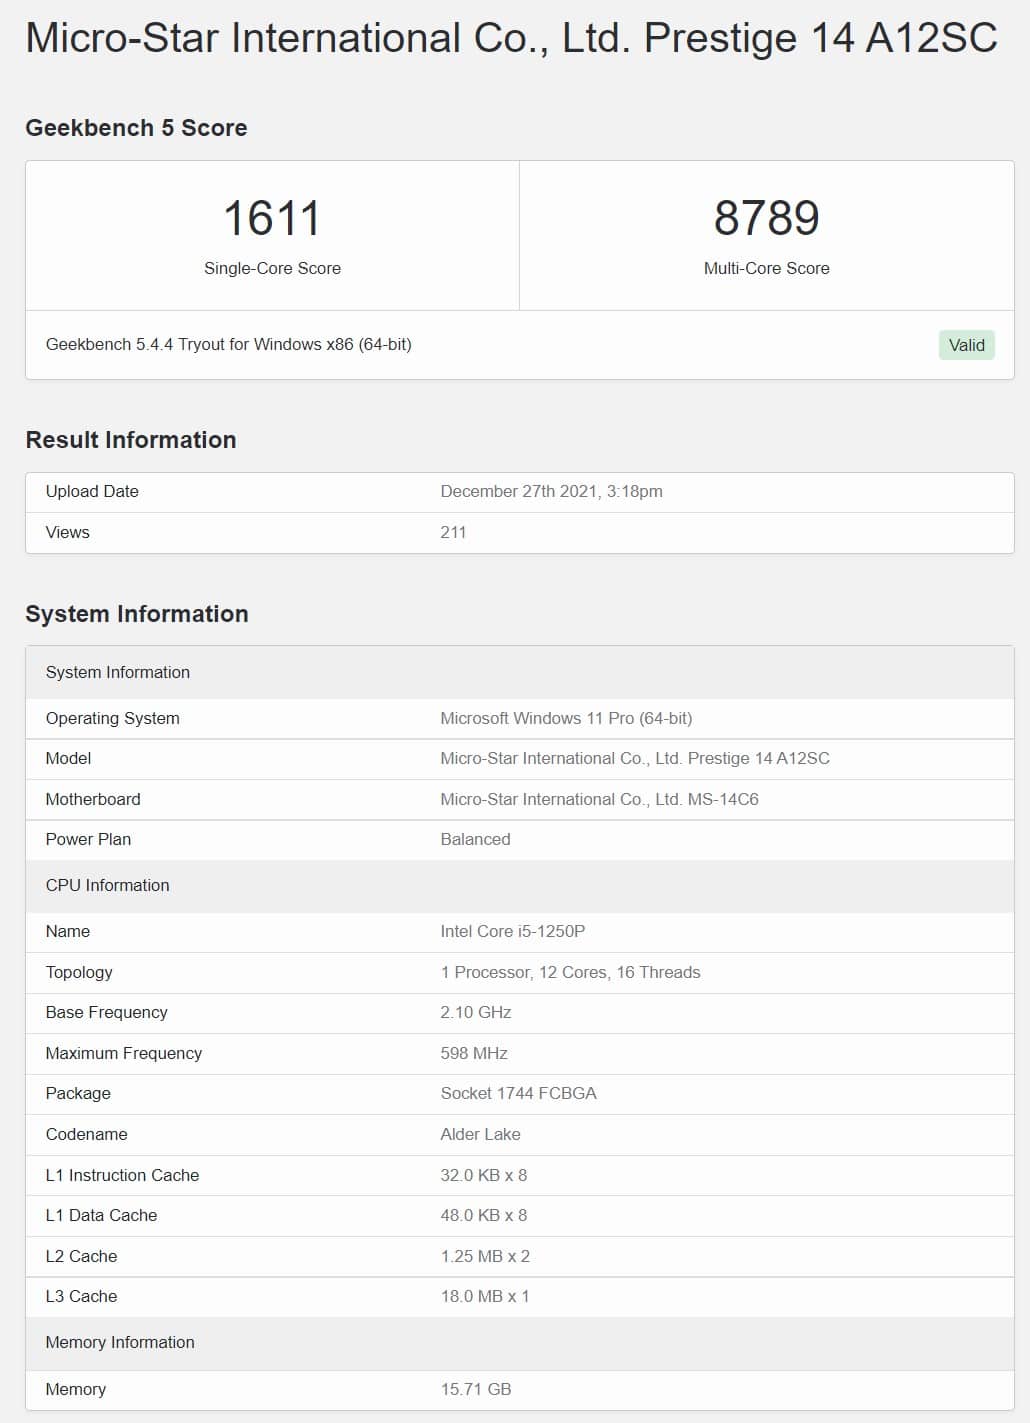
Task: Select the Geekbench 5.4.4 Tryout version text
Action: click(228, 344)
